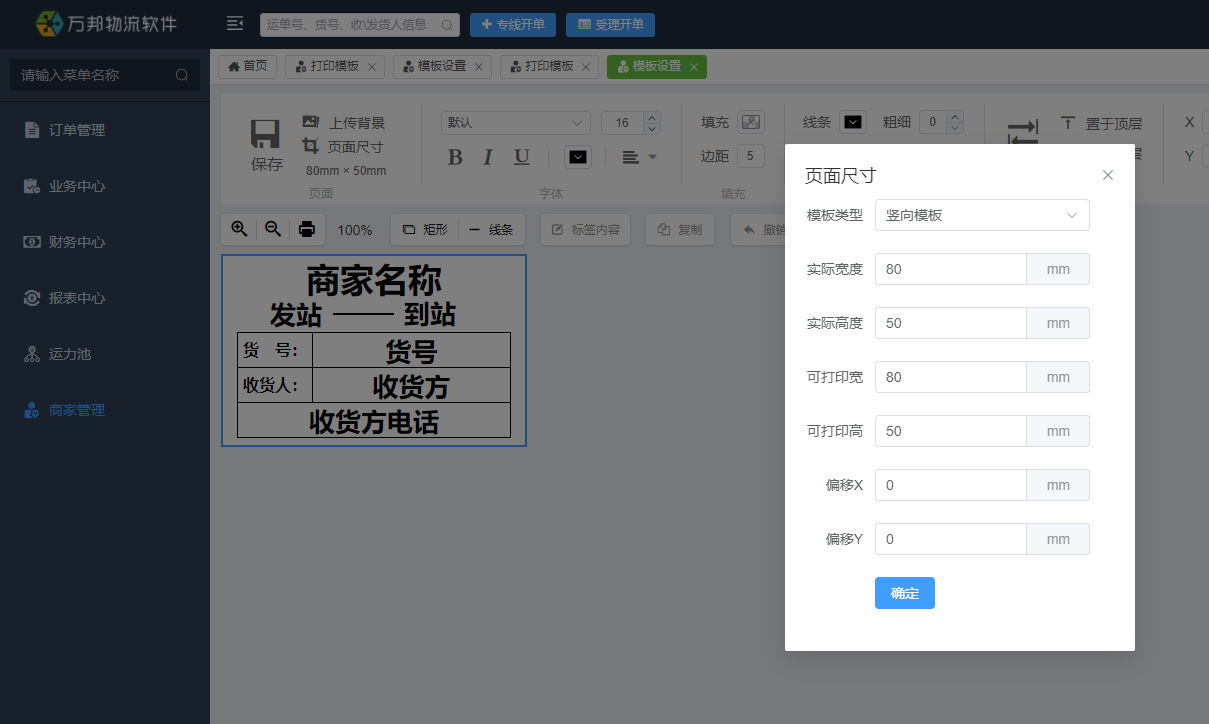Open the 首页 home tab

click(x=248, y=66)
